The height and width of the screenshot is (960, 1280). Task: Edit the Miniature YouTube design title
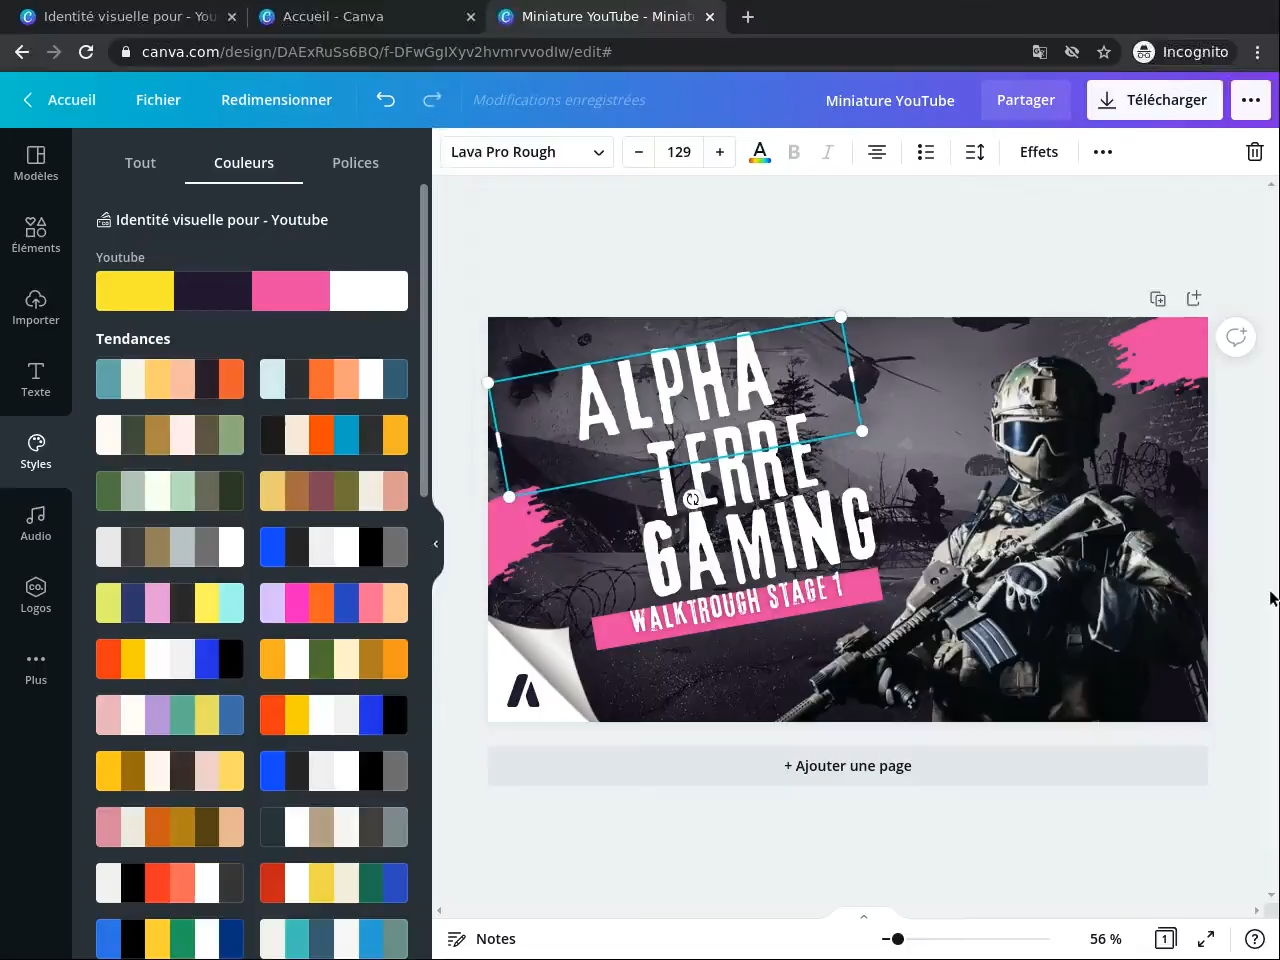(890, 100)
